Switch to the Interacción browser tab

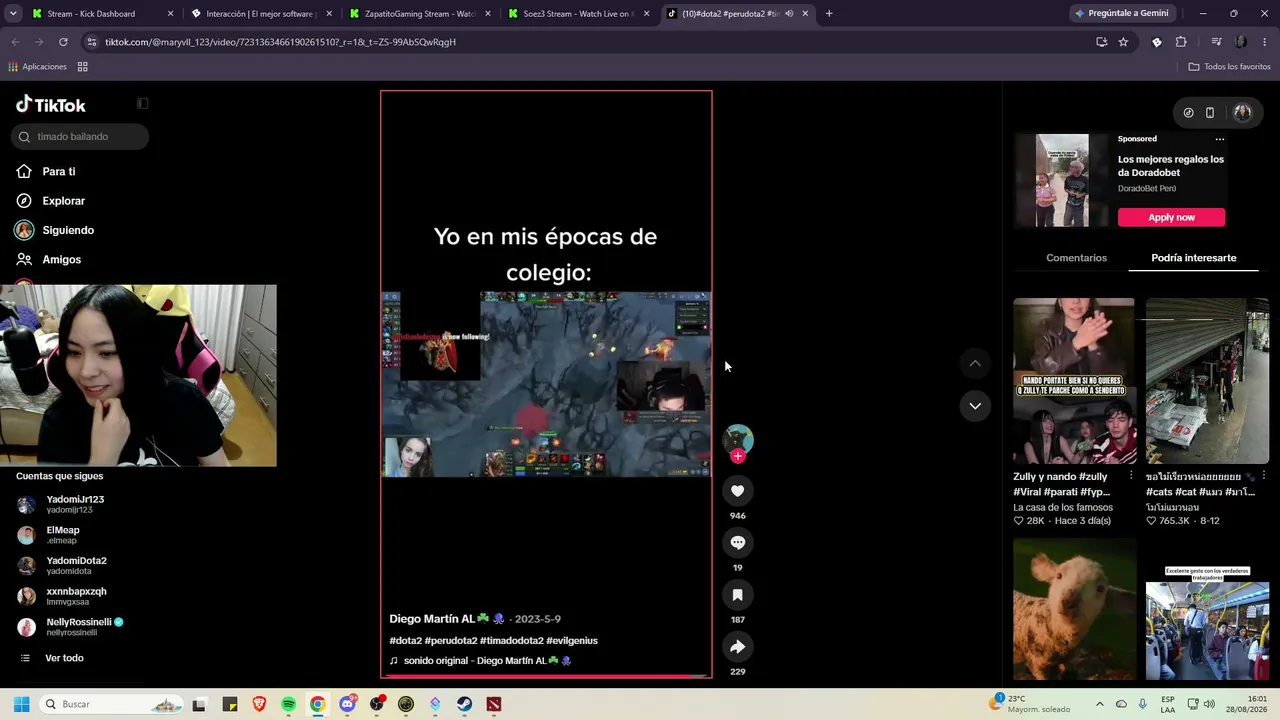(262, 14)
